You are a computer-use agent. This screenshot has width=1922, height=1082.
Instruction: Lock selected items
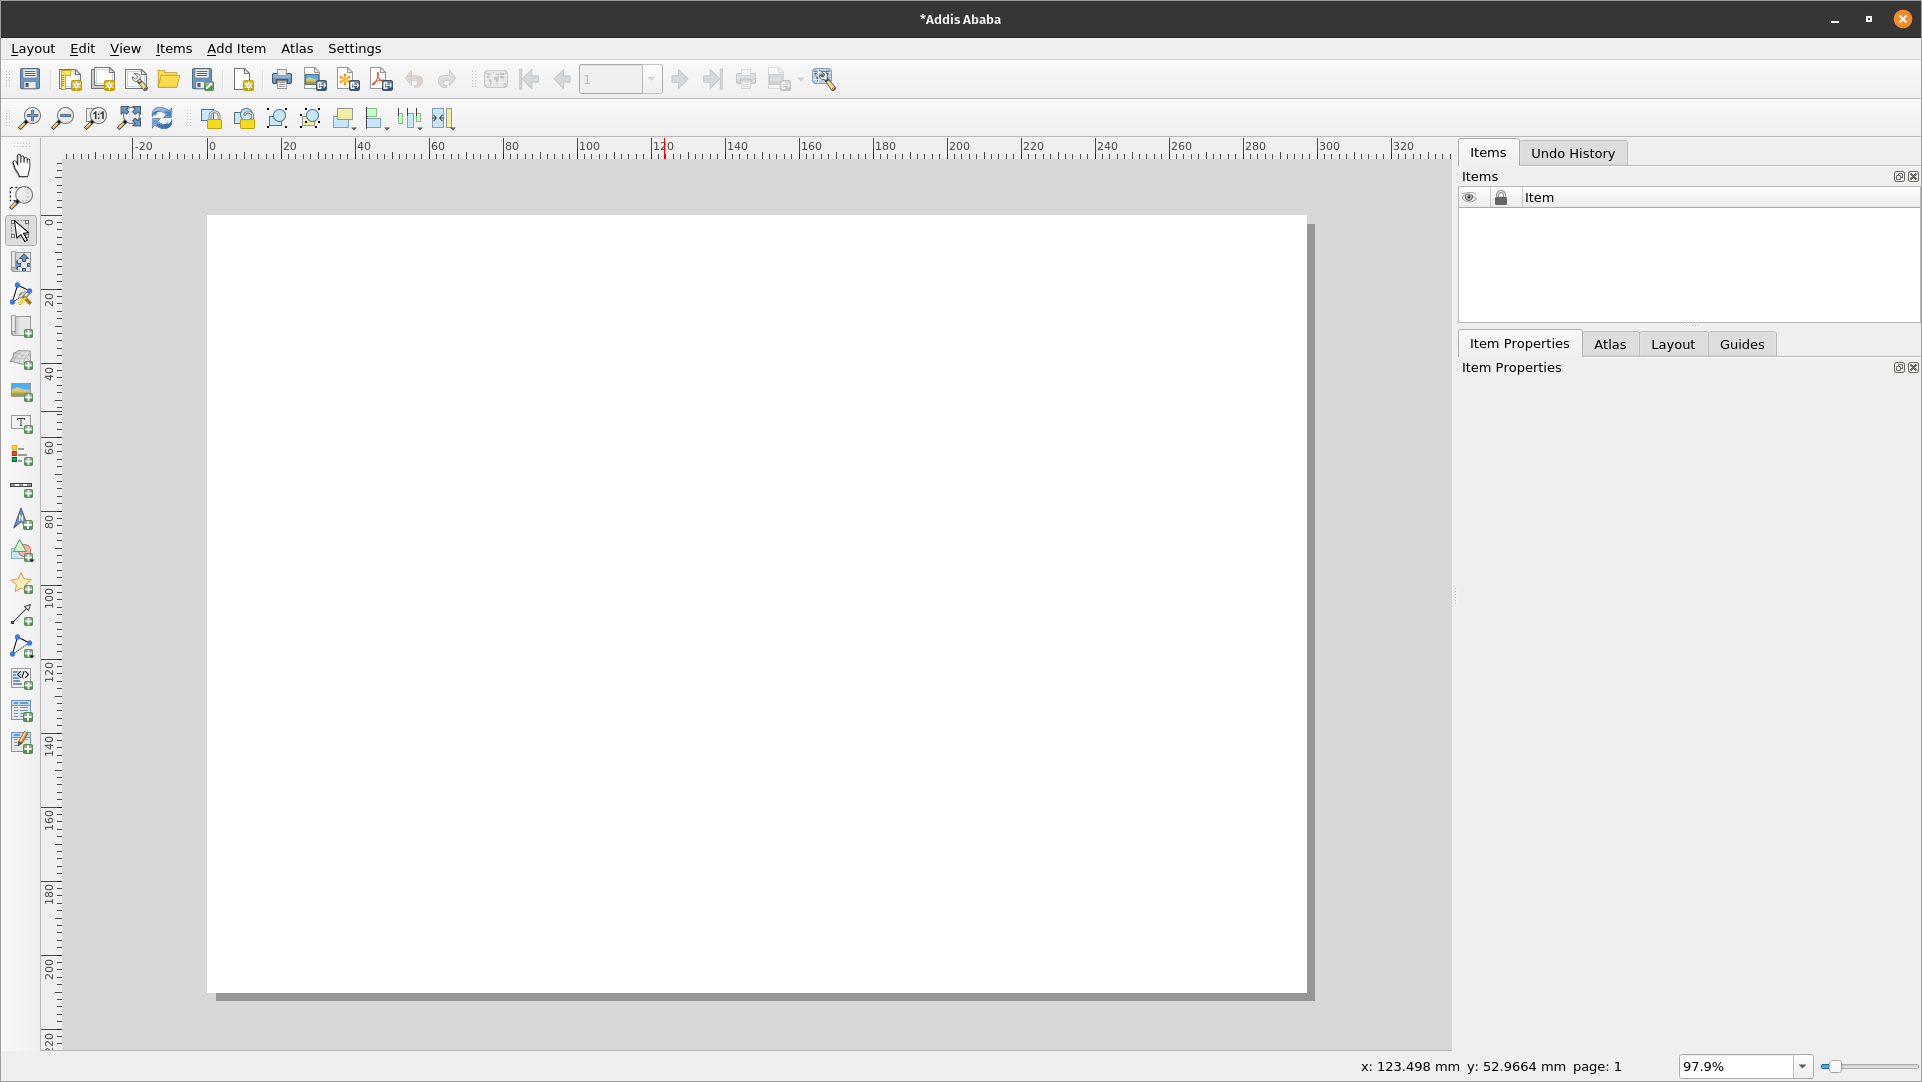coord(211,118)
